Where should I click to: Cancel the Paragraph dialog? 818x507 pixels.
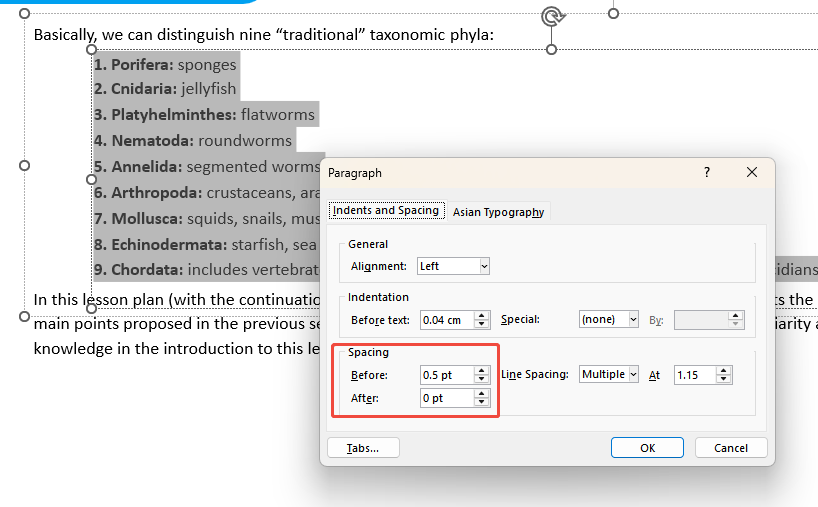730,448
